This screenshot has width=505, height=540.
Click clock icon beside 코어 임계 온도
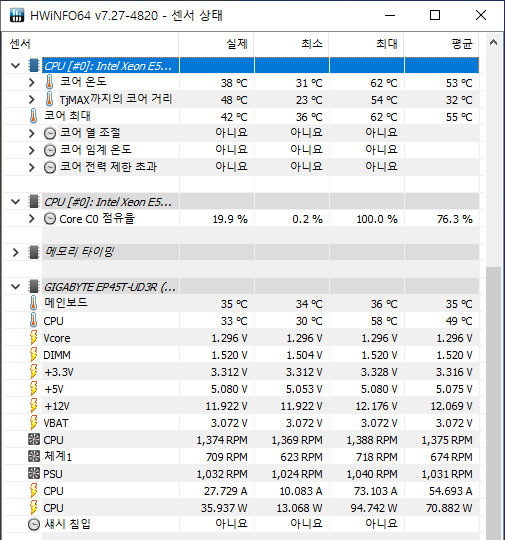point(50,150)
